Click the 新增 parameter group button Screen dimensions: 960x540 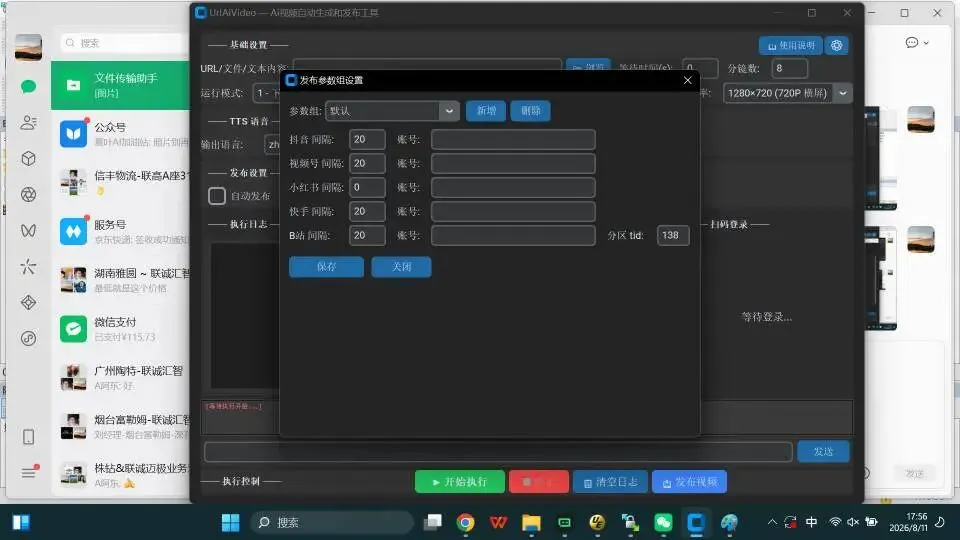click(x=486, y=111)
